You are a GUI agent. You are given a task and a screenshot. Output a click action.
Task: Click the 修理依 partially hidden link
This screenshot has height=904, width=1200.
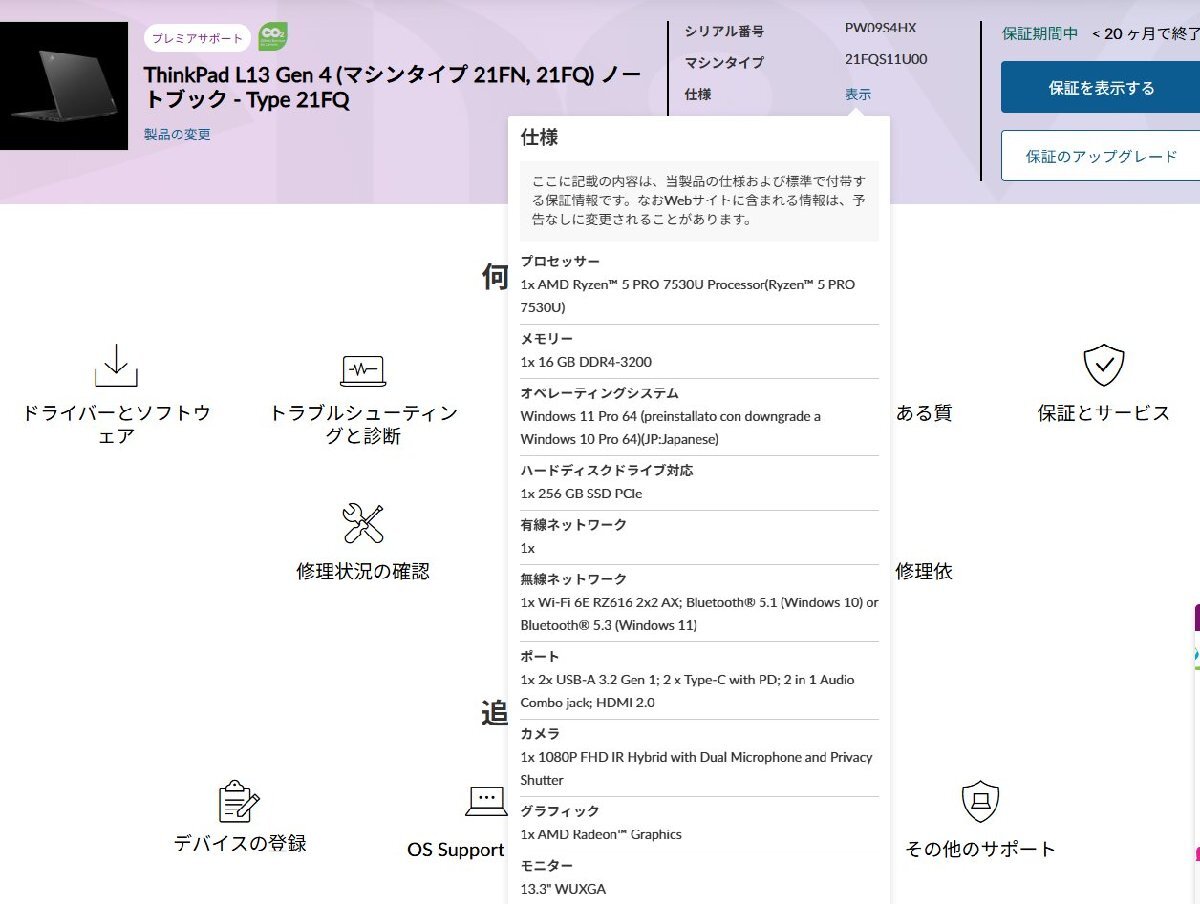(x=924, y=571)
